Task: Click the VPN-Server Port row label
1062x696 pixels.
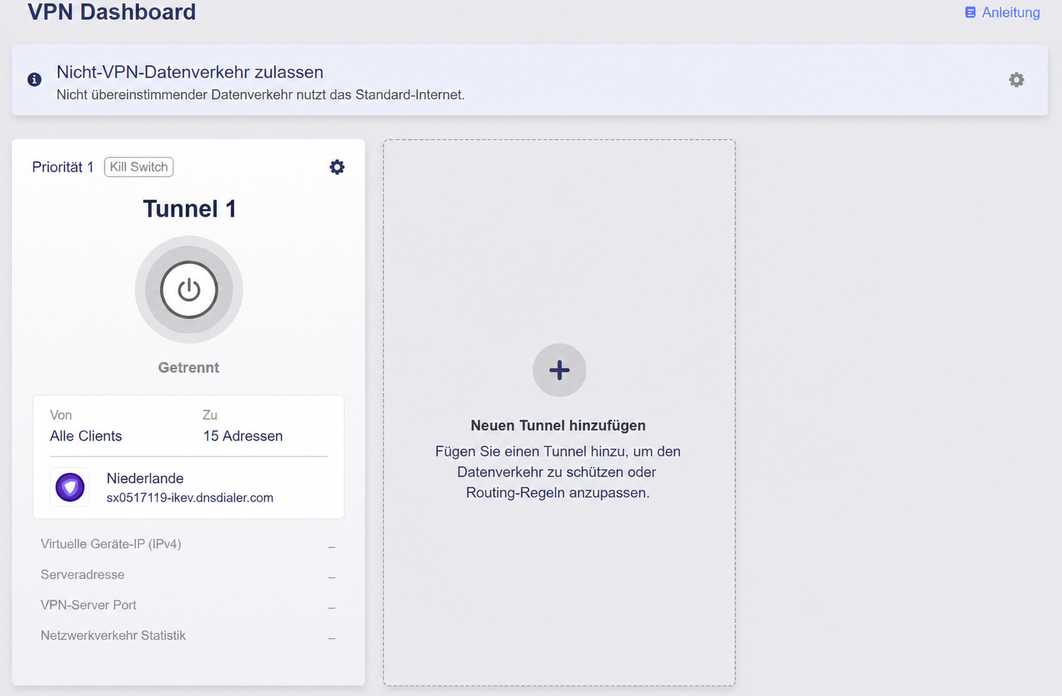Action: click(x=89, y=605)
